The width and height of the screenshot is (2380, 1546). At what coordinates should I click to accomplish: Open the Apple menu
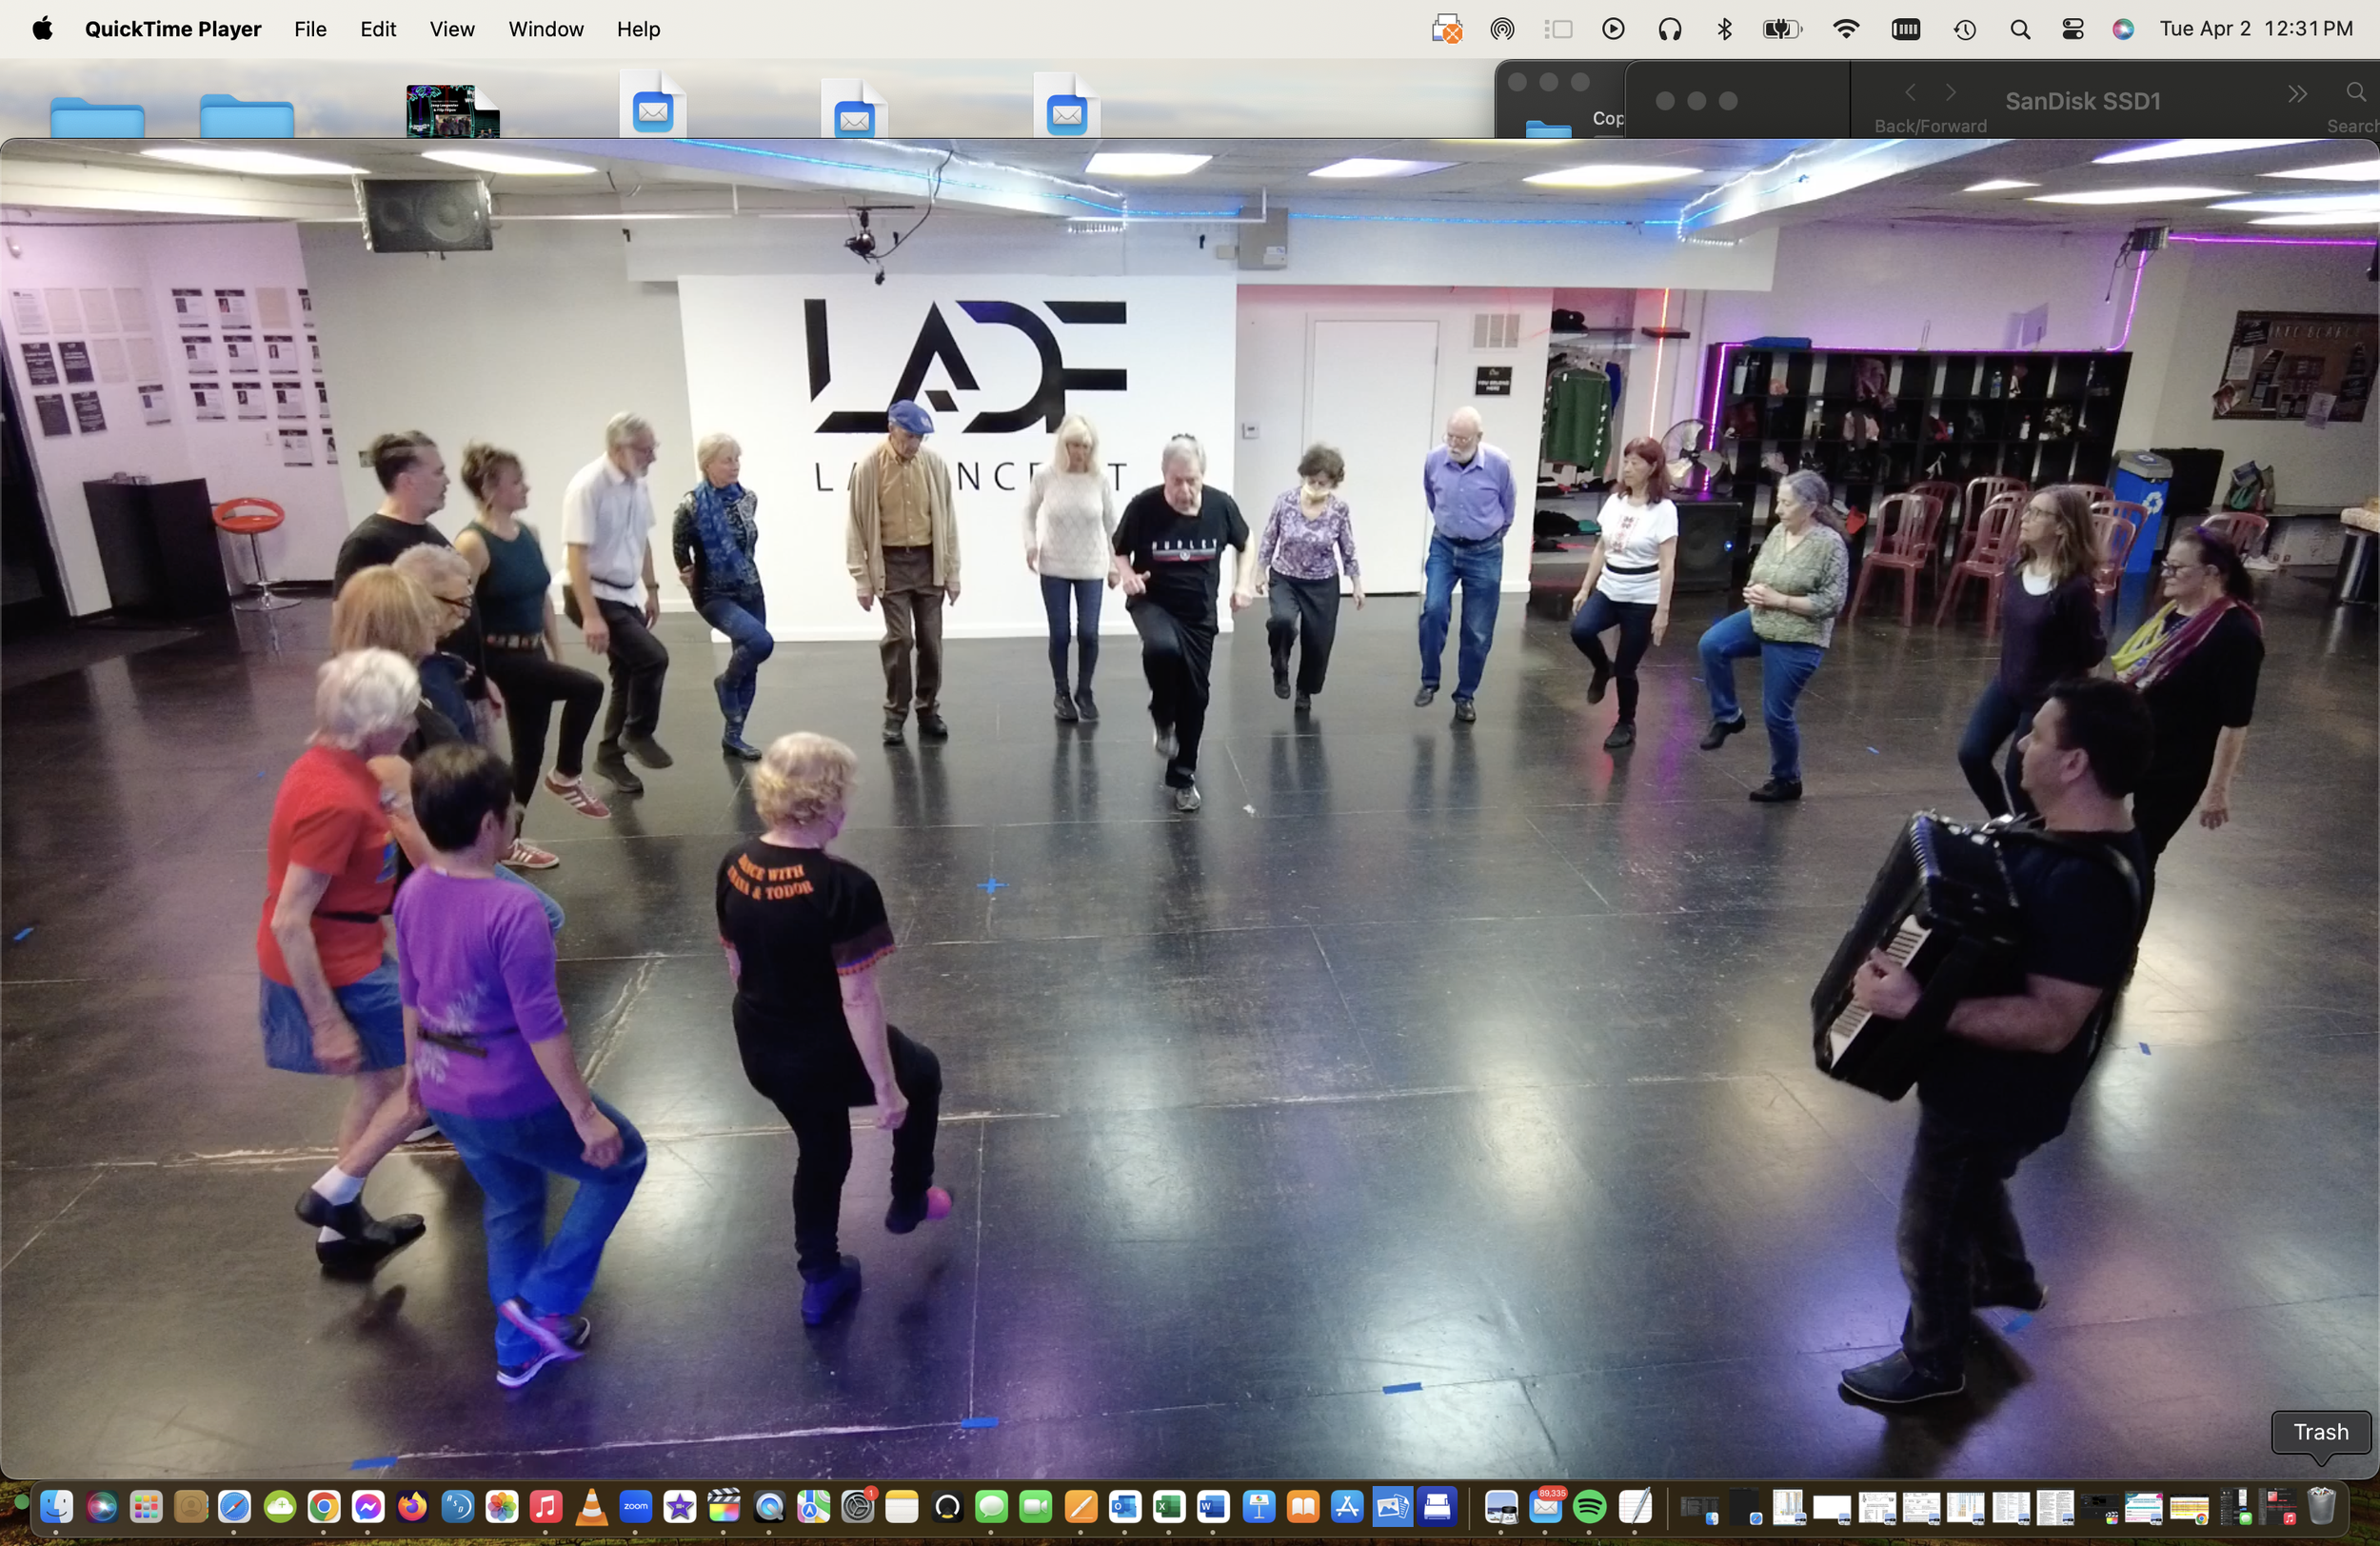[42, 29]
